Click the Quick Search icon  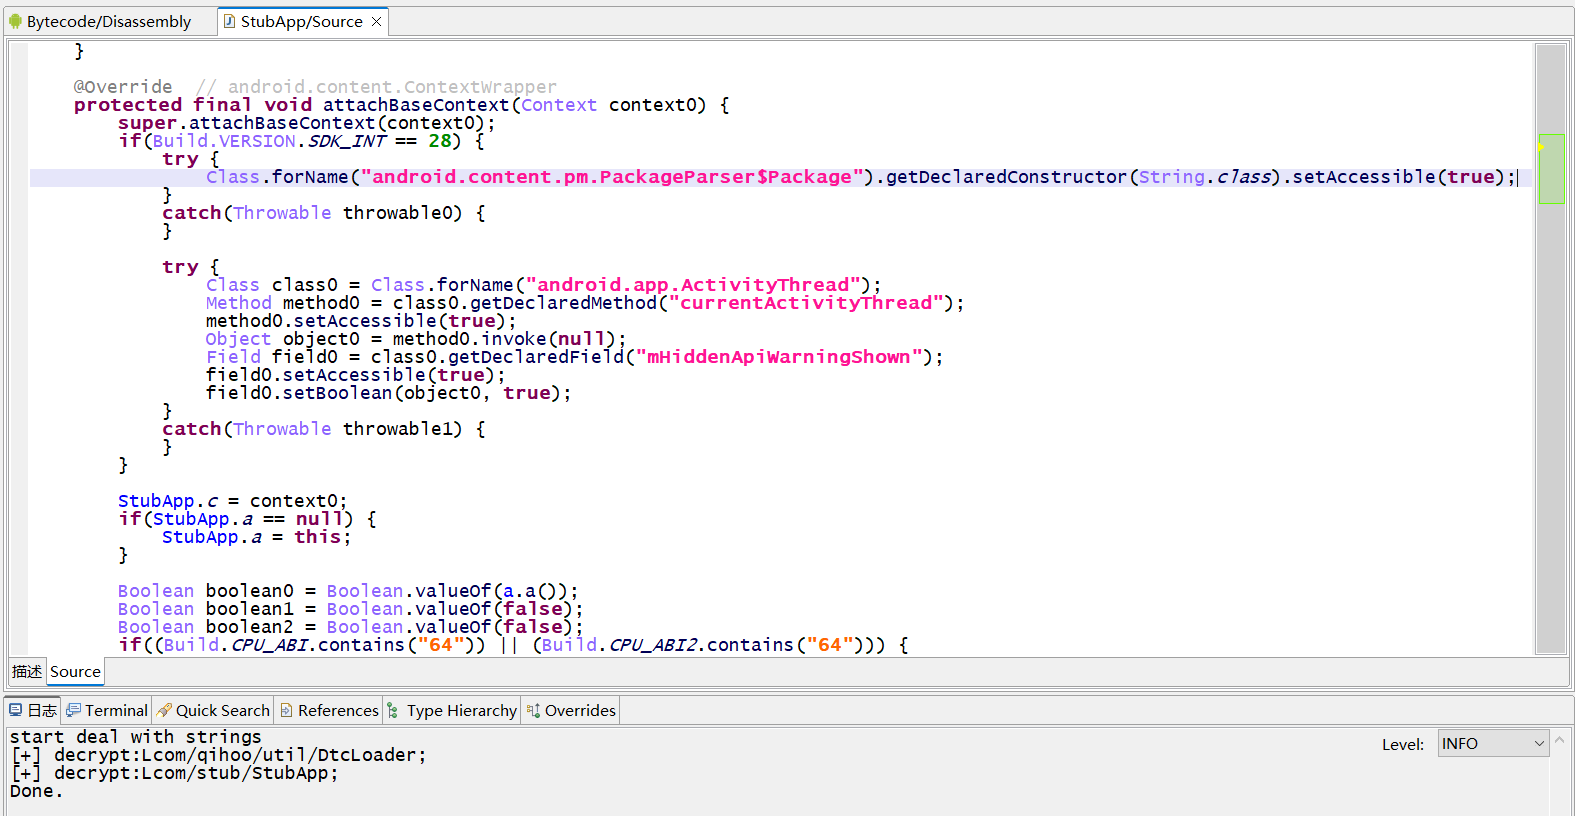[x=164, y=710]
